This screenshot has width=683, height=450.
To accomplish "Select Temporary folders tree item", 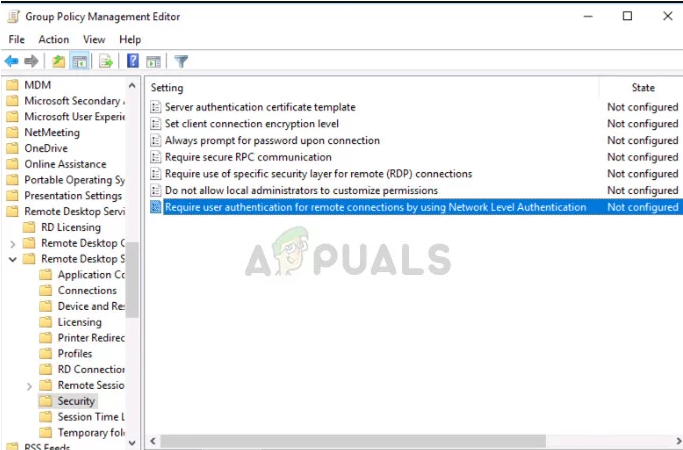I will 91,433.
